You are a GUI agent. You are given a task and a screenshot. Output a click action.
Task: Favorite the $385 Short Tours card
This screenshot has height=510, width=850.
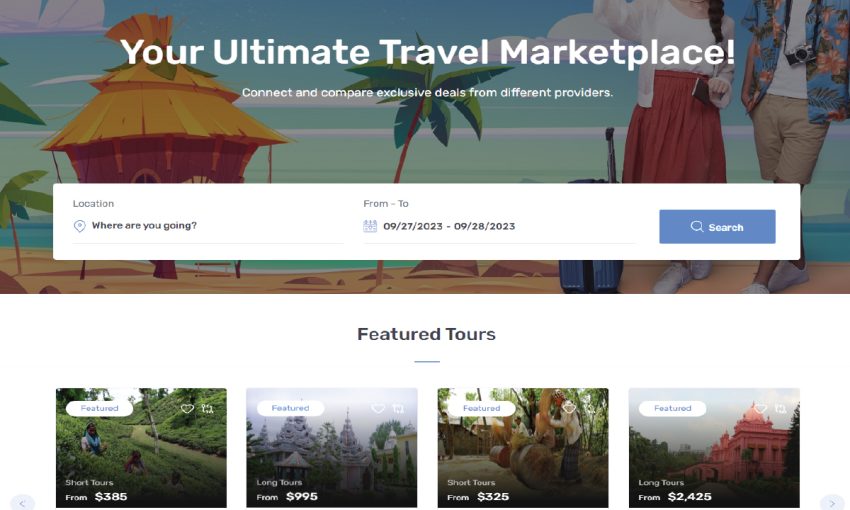point(187,409)
